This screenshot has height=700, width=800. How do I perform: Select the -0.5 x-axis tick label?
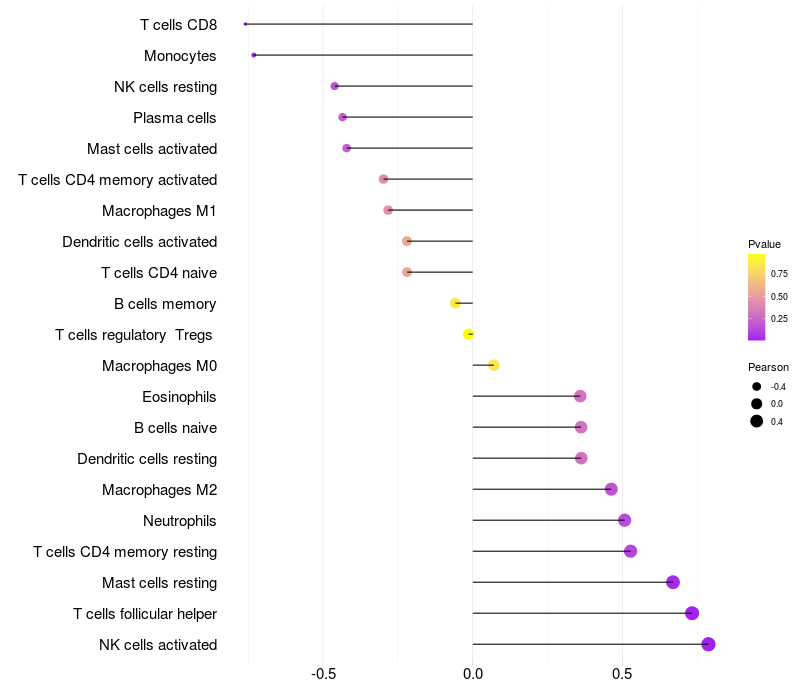tap(323, 674)
